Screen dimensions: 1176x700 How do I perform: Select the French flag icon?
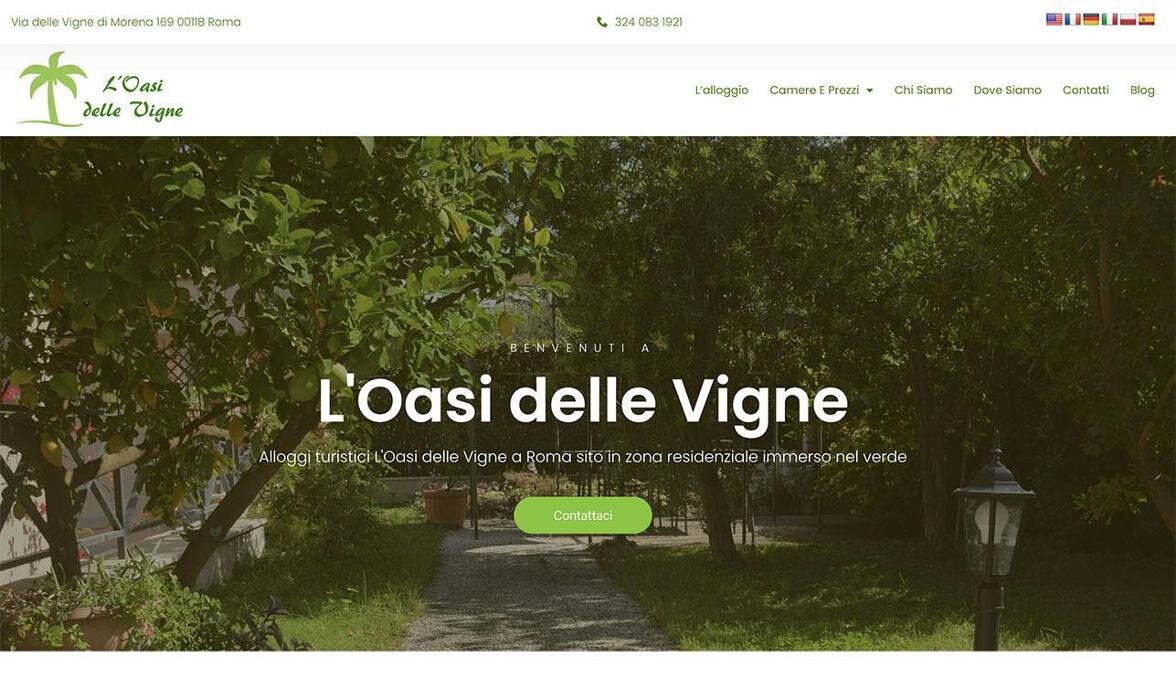pyautogui.click(x=1072, y=20)
